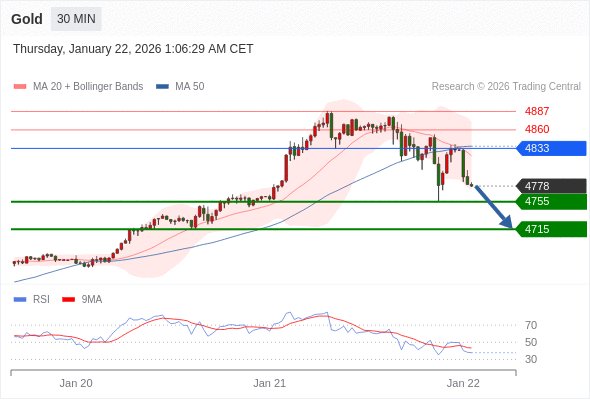
Task: Click the '9MA' legend label
Action: [x=92, y=300]
